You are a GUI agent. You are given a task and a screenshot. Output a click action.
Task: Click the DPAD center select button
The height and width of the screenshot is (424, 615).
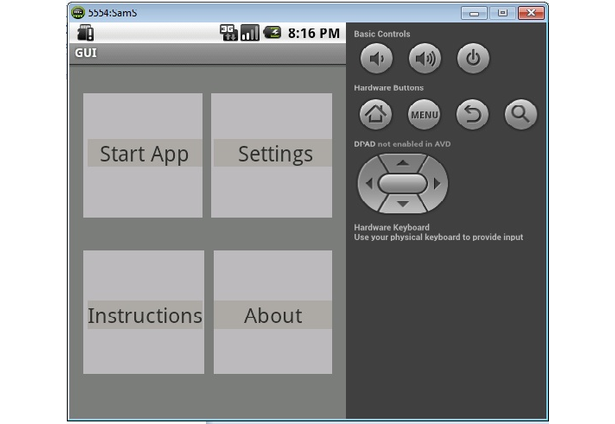(402, 183)
